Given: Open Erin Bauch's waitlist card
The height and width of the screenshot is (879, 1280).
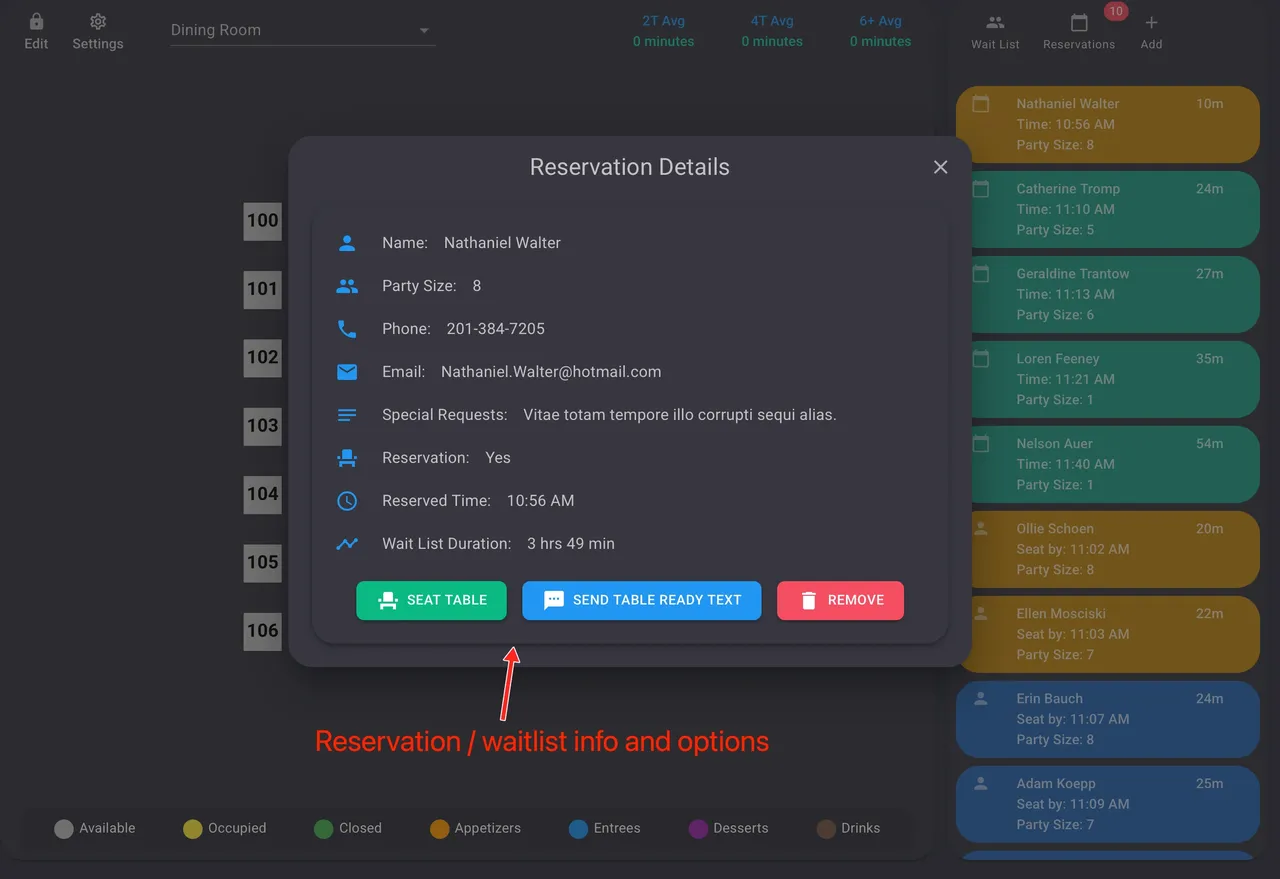Looking at the screenshot, I should click(x=1107, y=719).
